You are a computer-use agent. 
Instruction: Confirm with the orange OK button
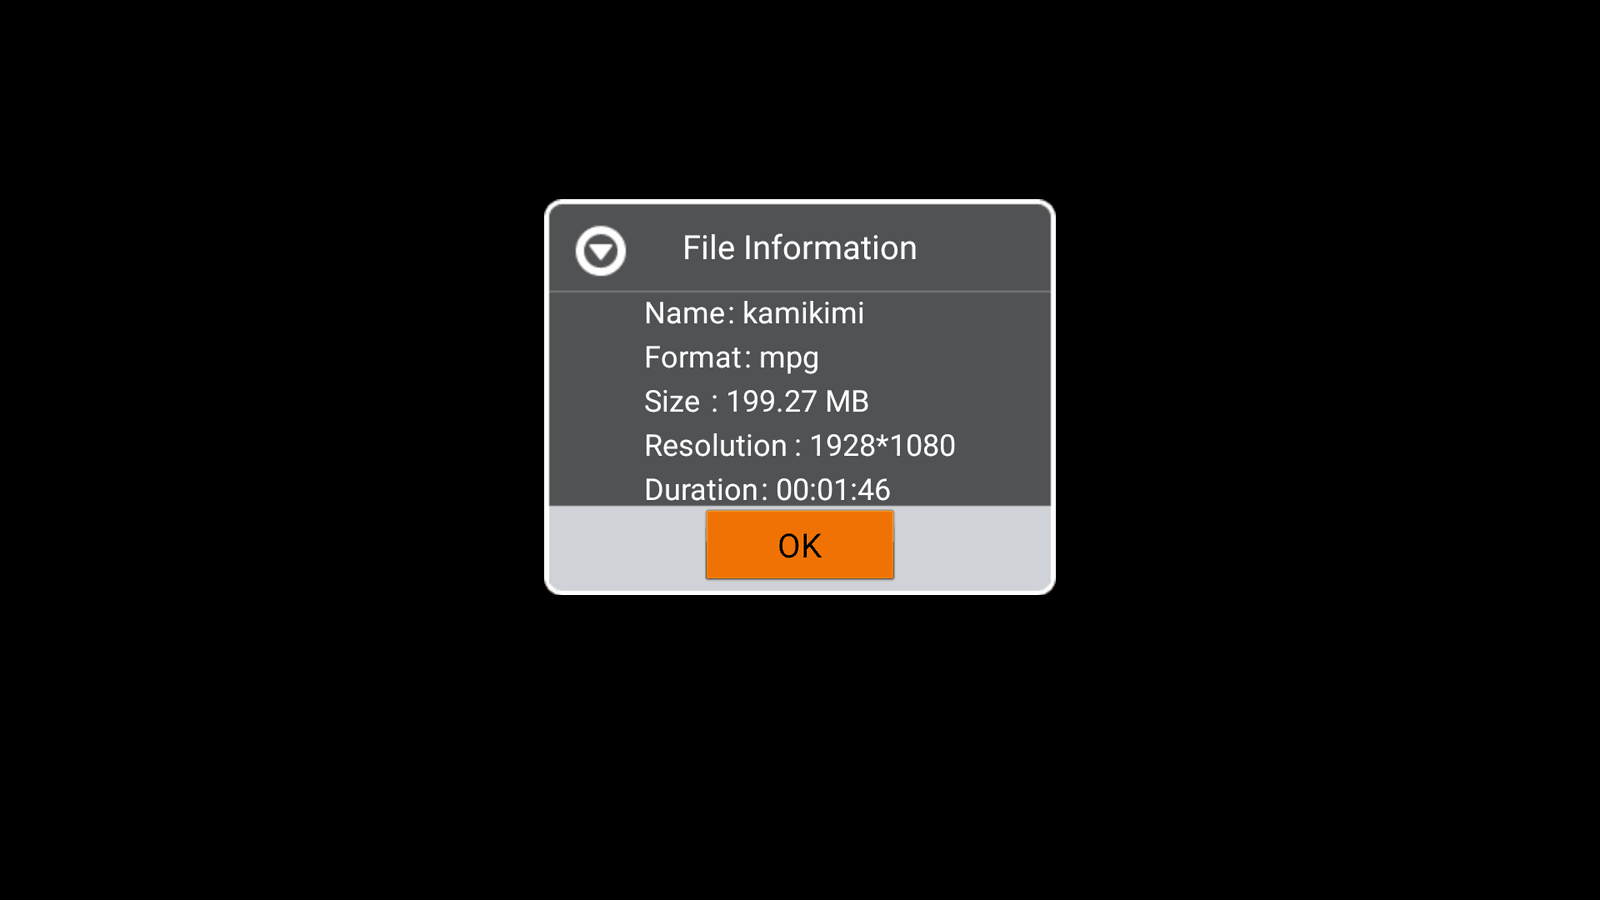[x=800, y=545]
